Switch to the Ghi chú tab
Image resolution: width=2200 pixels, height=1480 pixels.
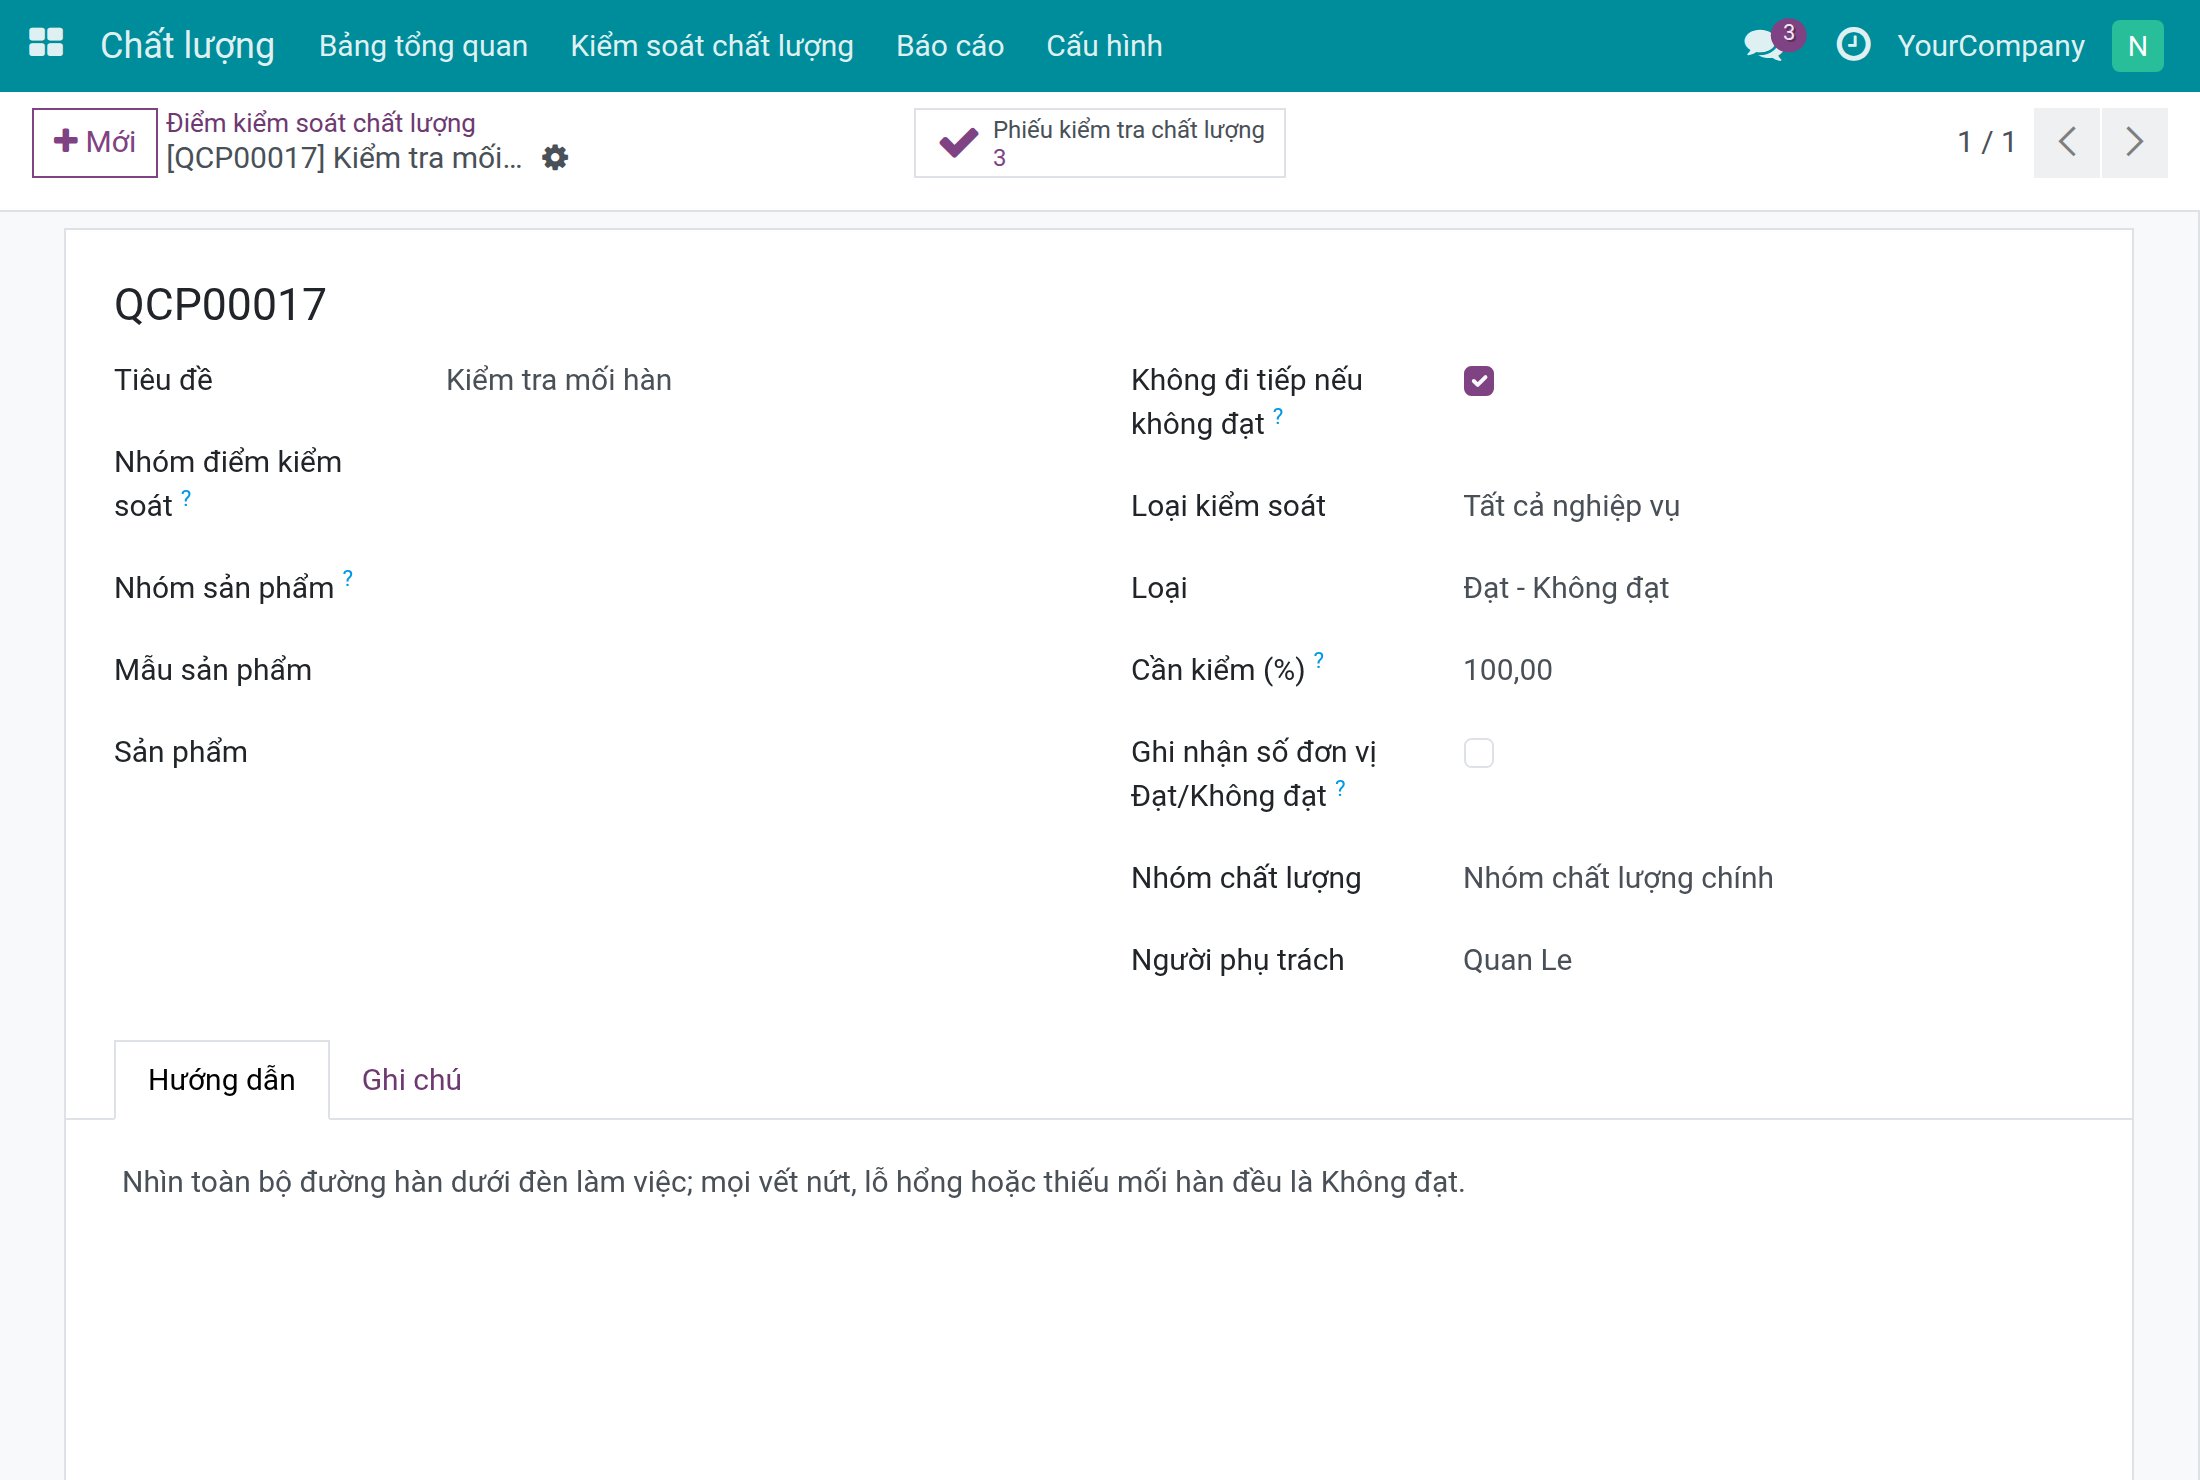pos(411,1080)
